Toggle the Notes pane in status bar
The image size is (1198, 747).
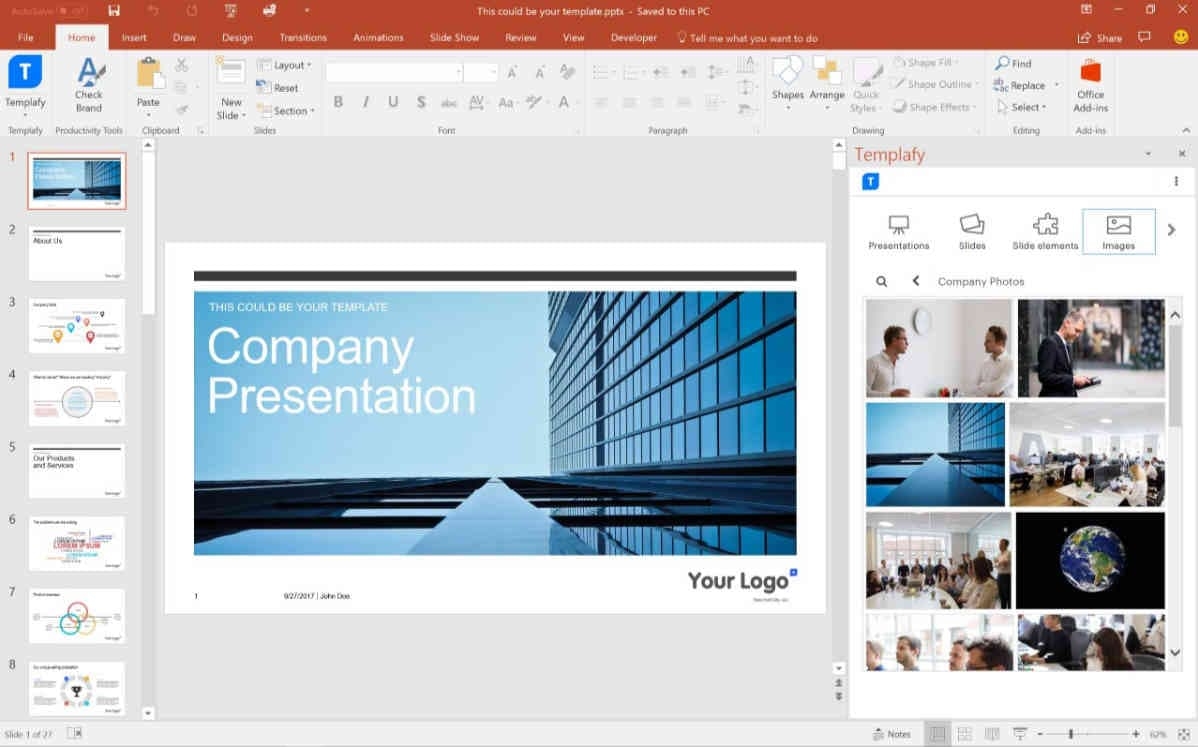point(892,734)
